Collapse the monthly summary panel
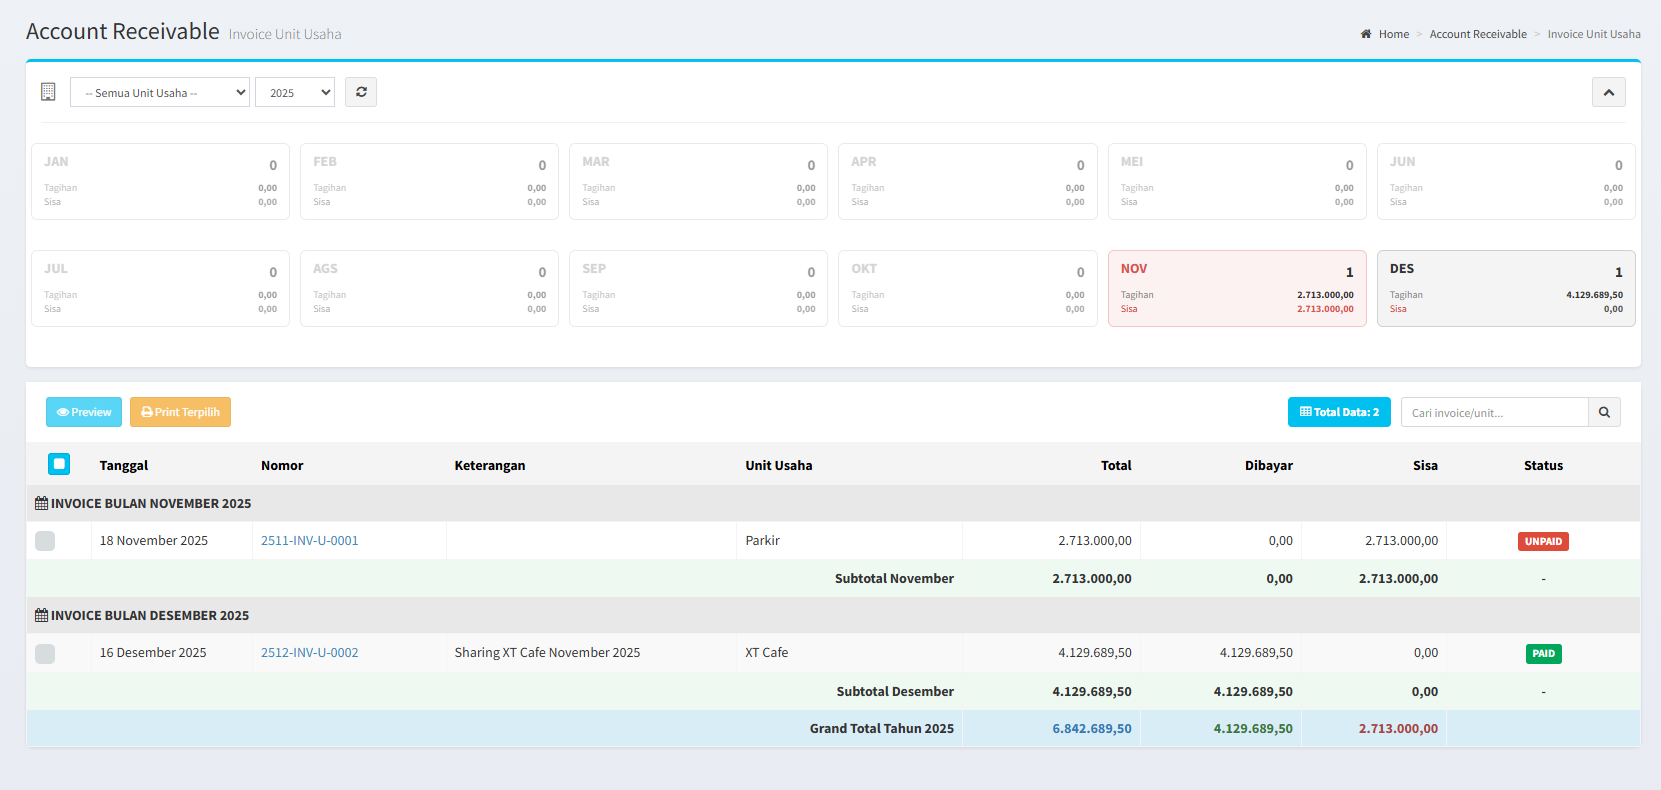Viewport: 1661px width, 790px height. (1608, 92)
